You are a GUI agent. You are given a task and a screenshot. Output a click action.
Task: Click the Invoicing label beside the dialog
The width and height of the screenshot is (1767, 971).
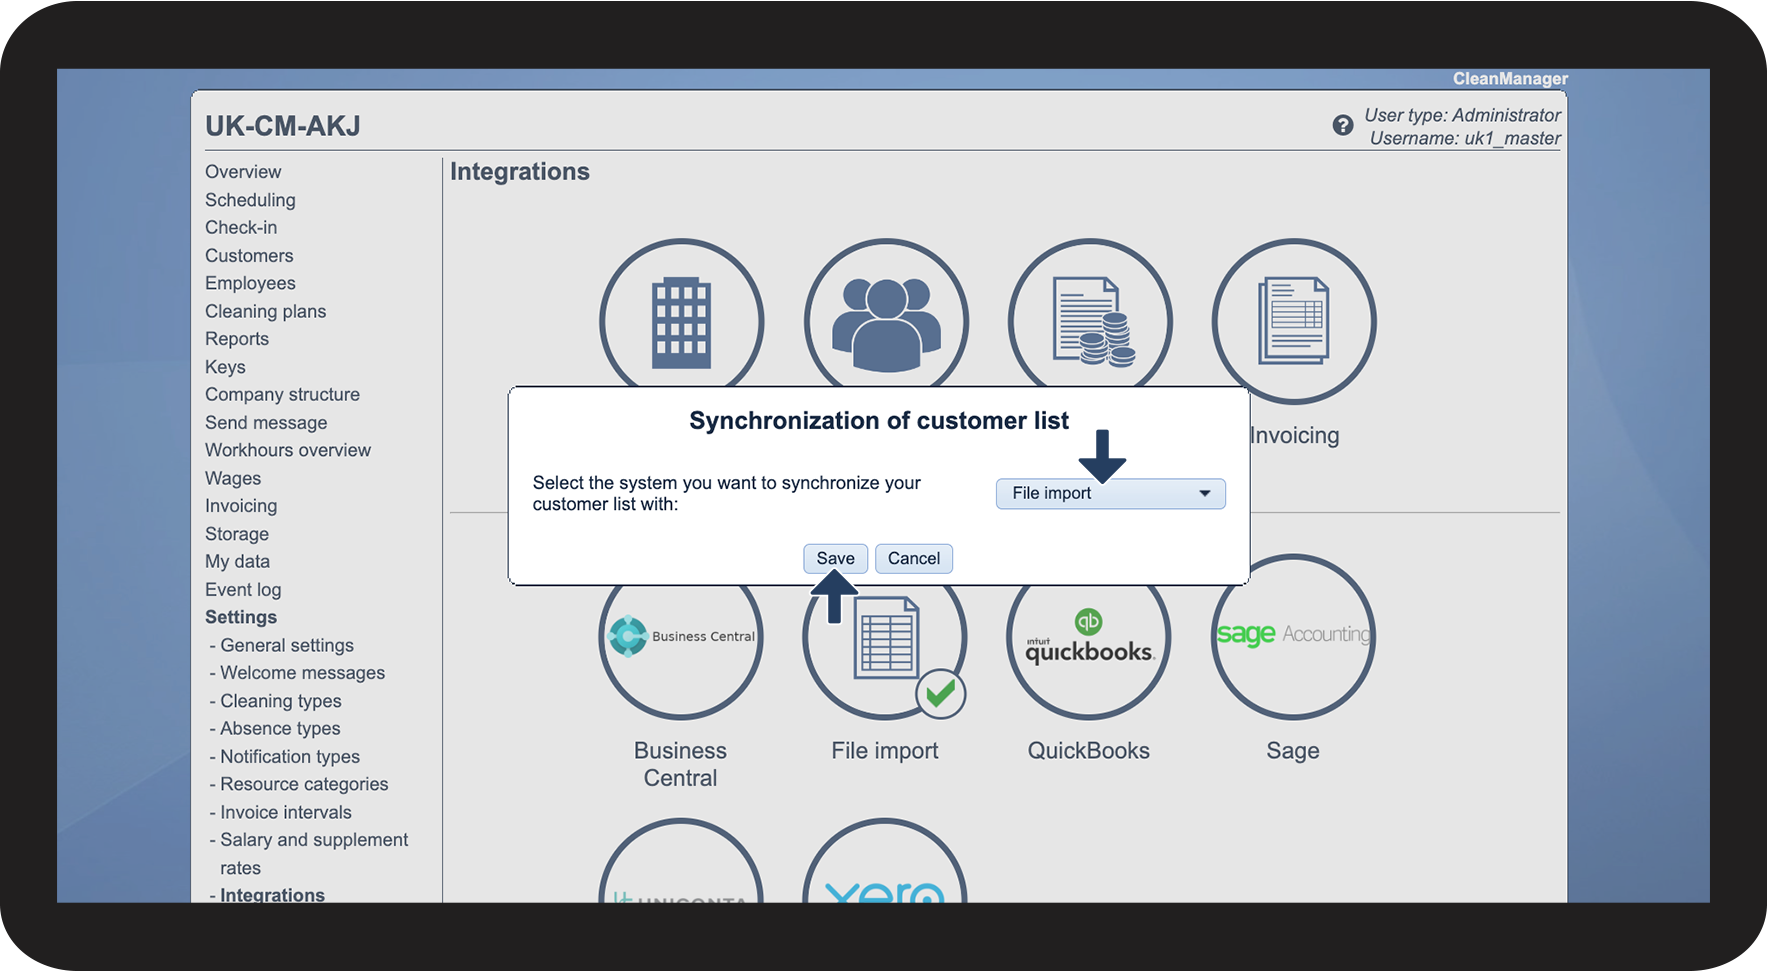tap(1295, 435)
